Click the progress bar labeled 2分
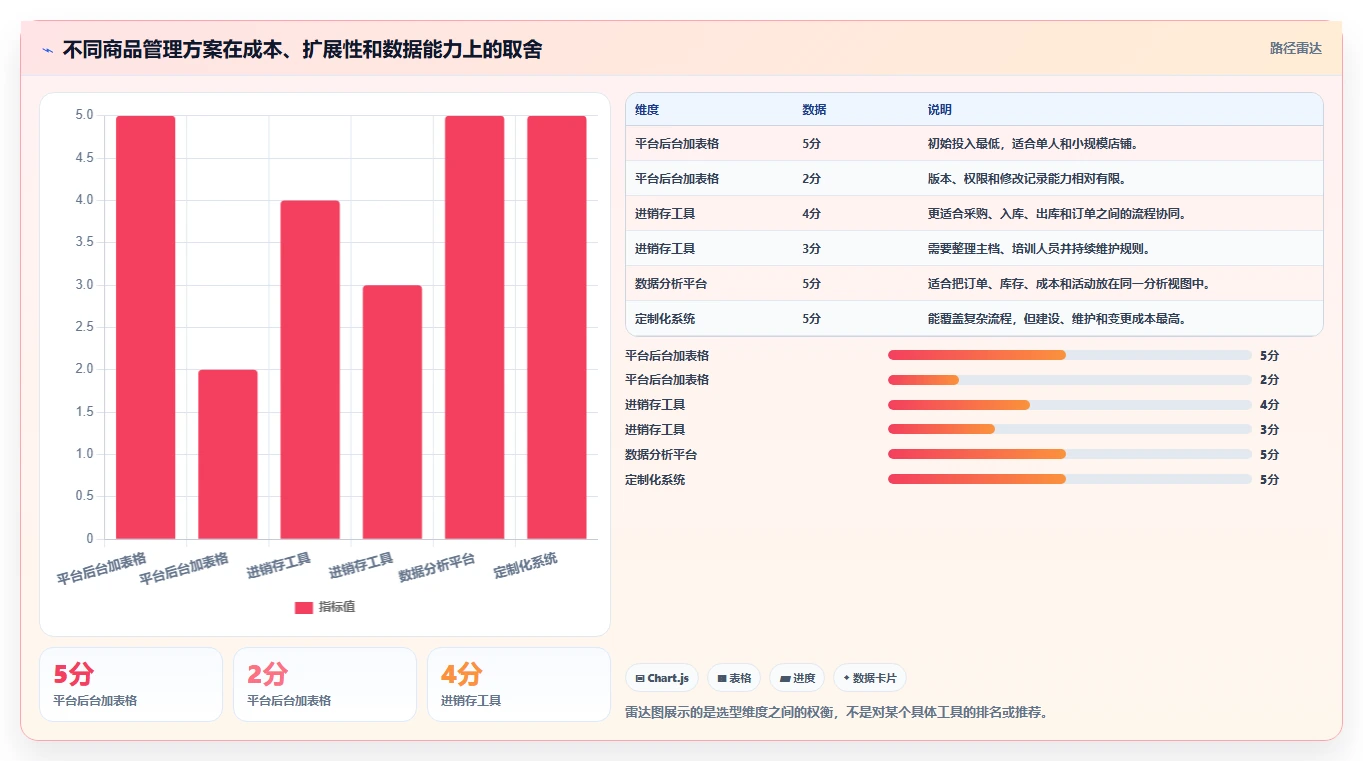This screenshot has width=1363, height=761. [1070, 380]
